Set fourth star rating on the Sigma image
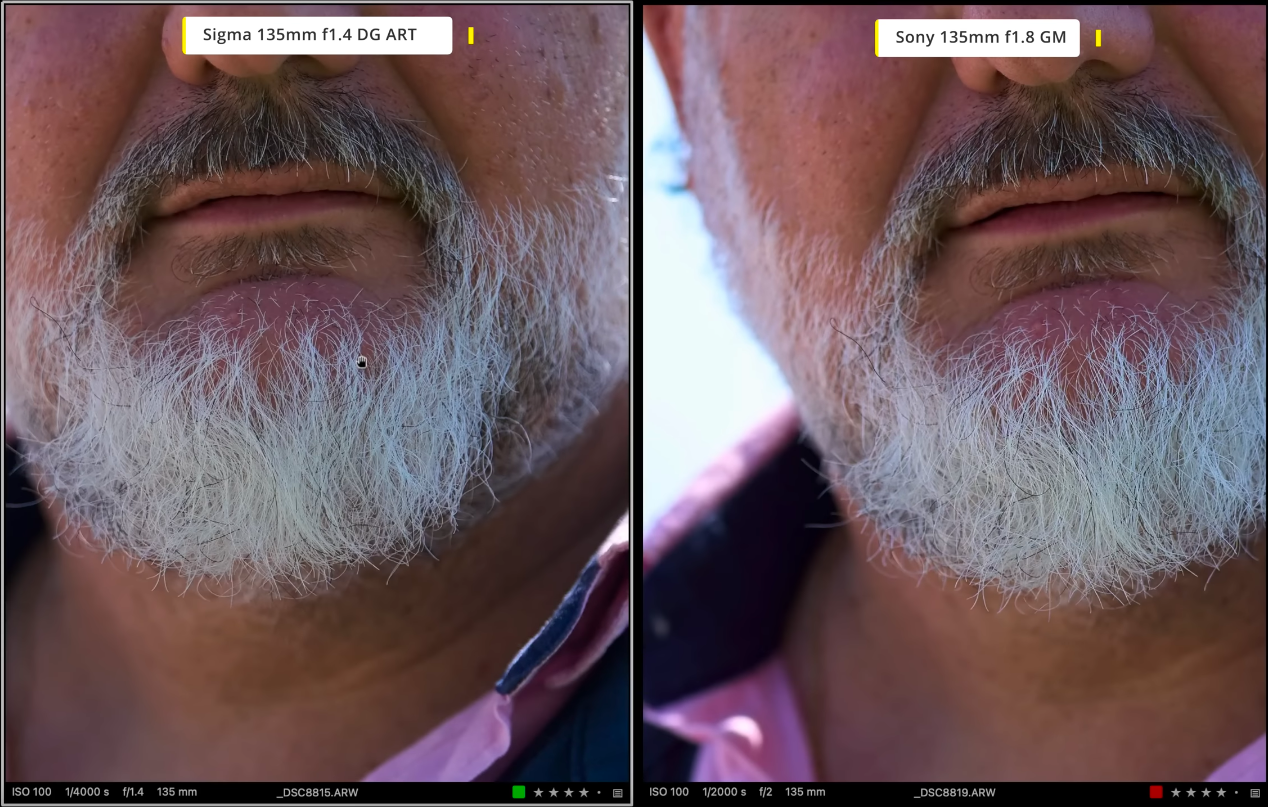1268x807 pixels. (583, 792)
